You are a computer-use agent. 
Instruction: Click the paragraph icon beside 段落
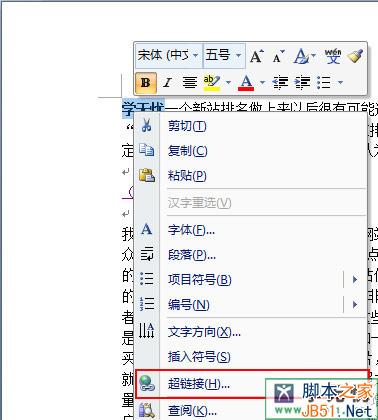click(x=147, y=254)
